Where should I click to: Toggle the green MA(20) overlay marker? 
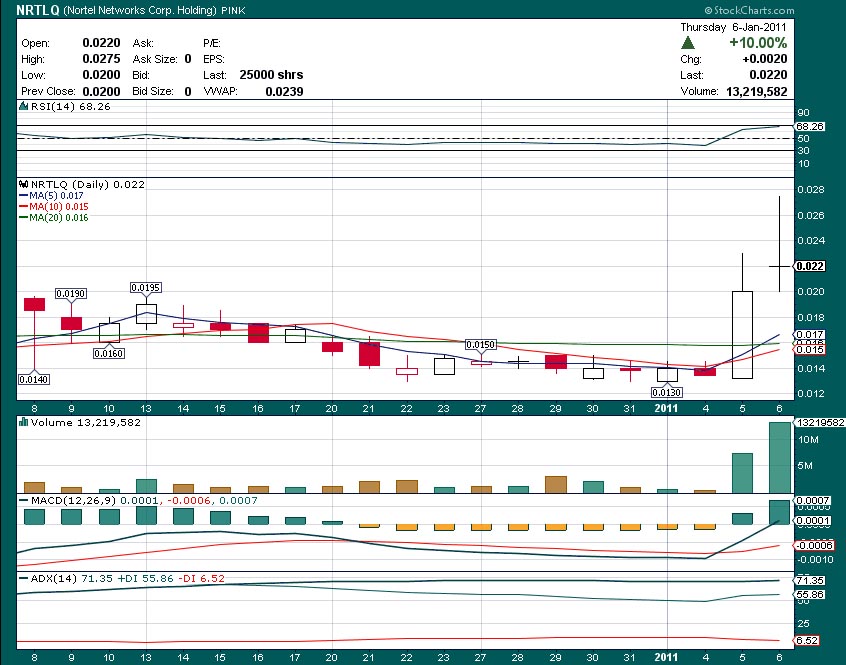pos(23,217)
